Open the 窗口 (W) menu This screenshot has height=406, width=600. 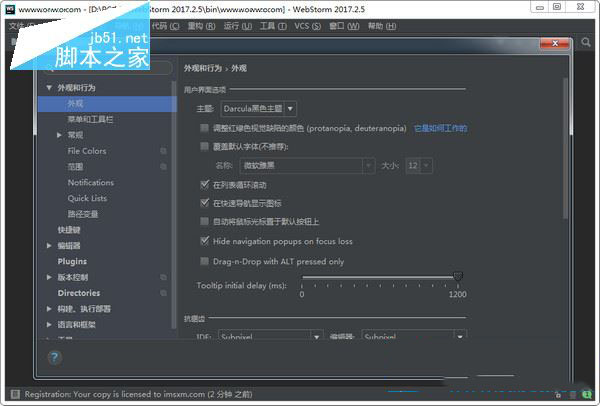pos(344,26)
